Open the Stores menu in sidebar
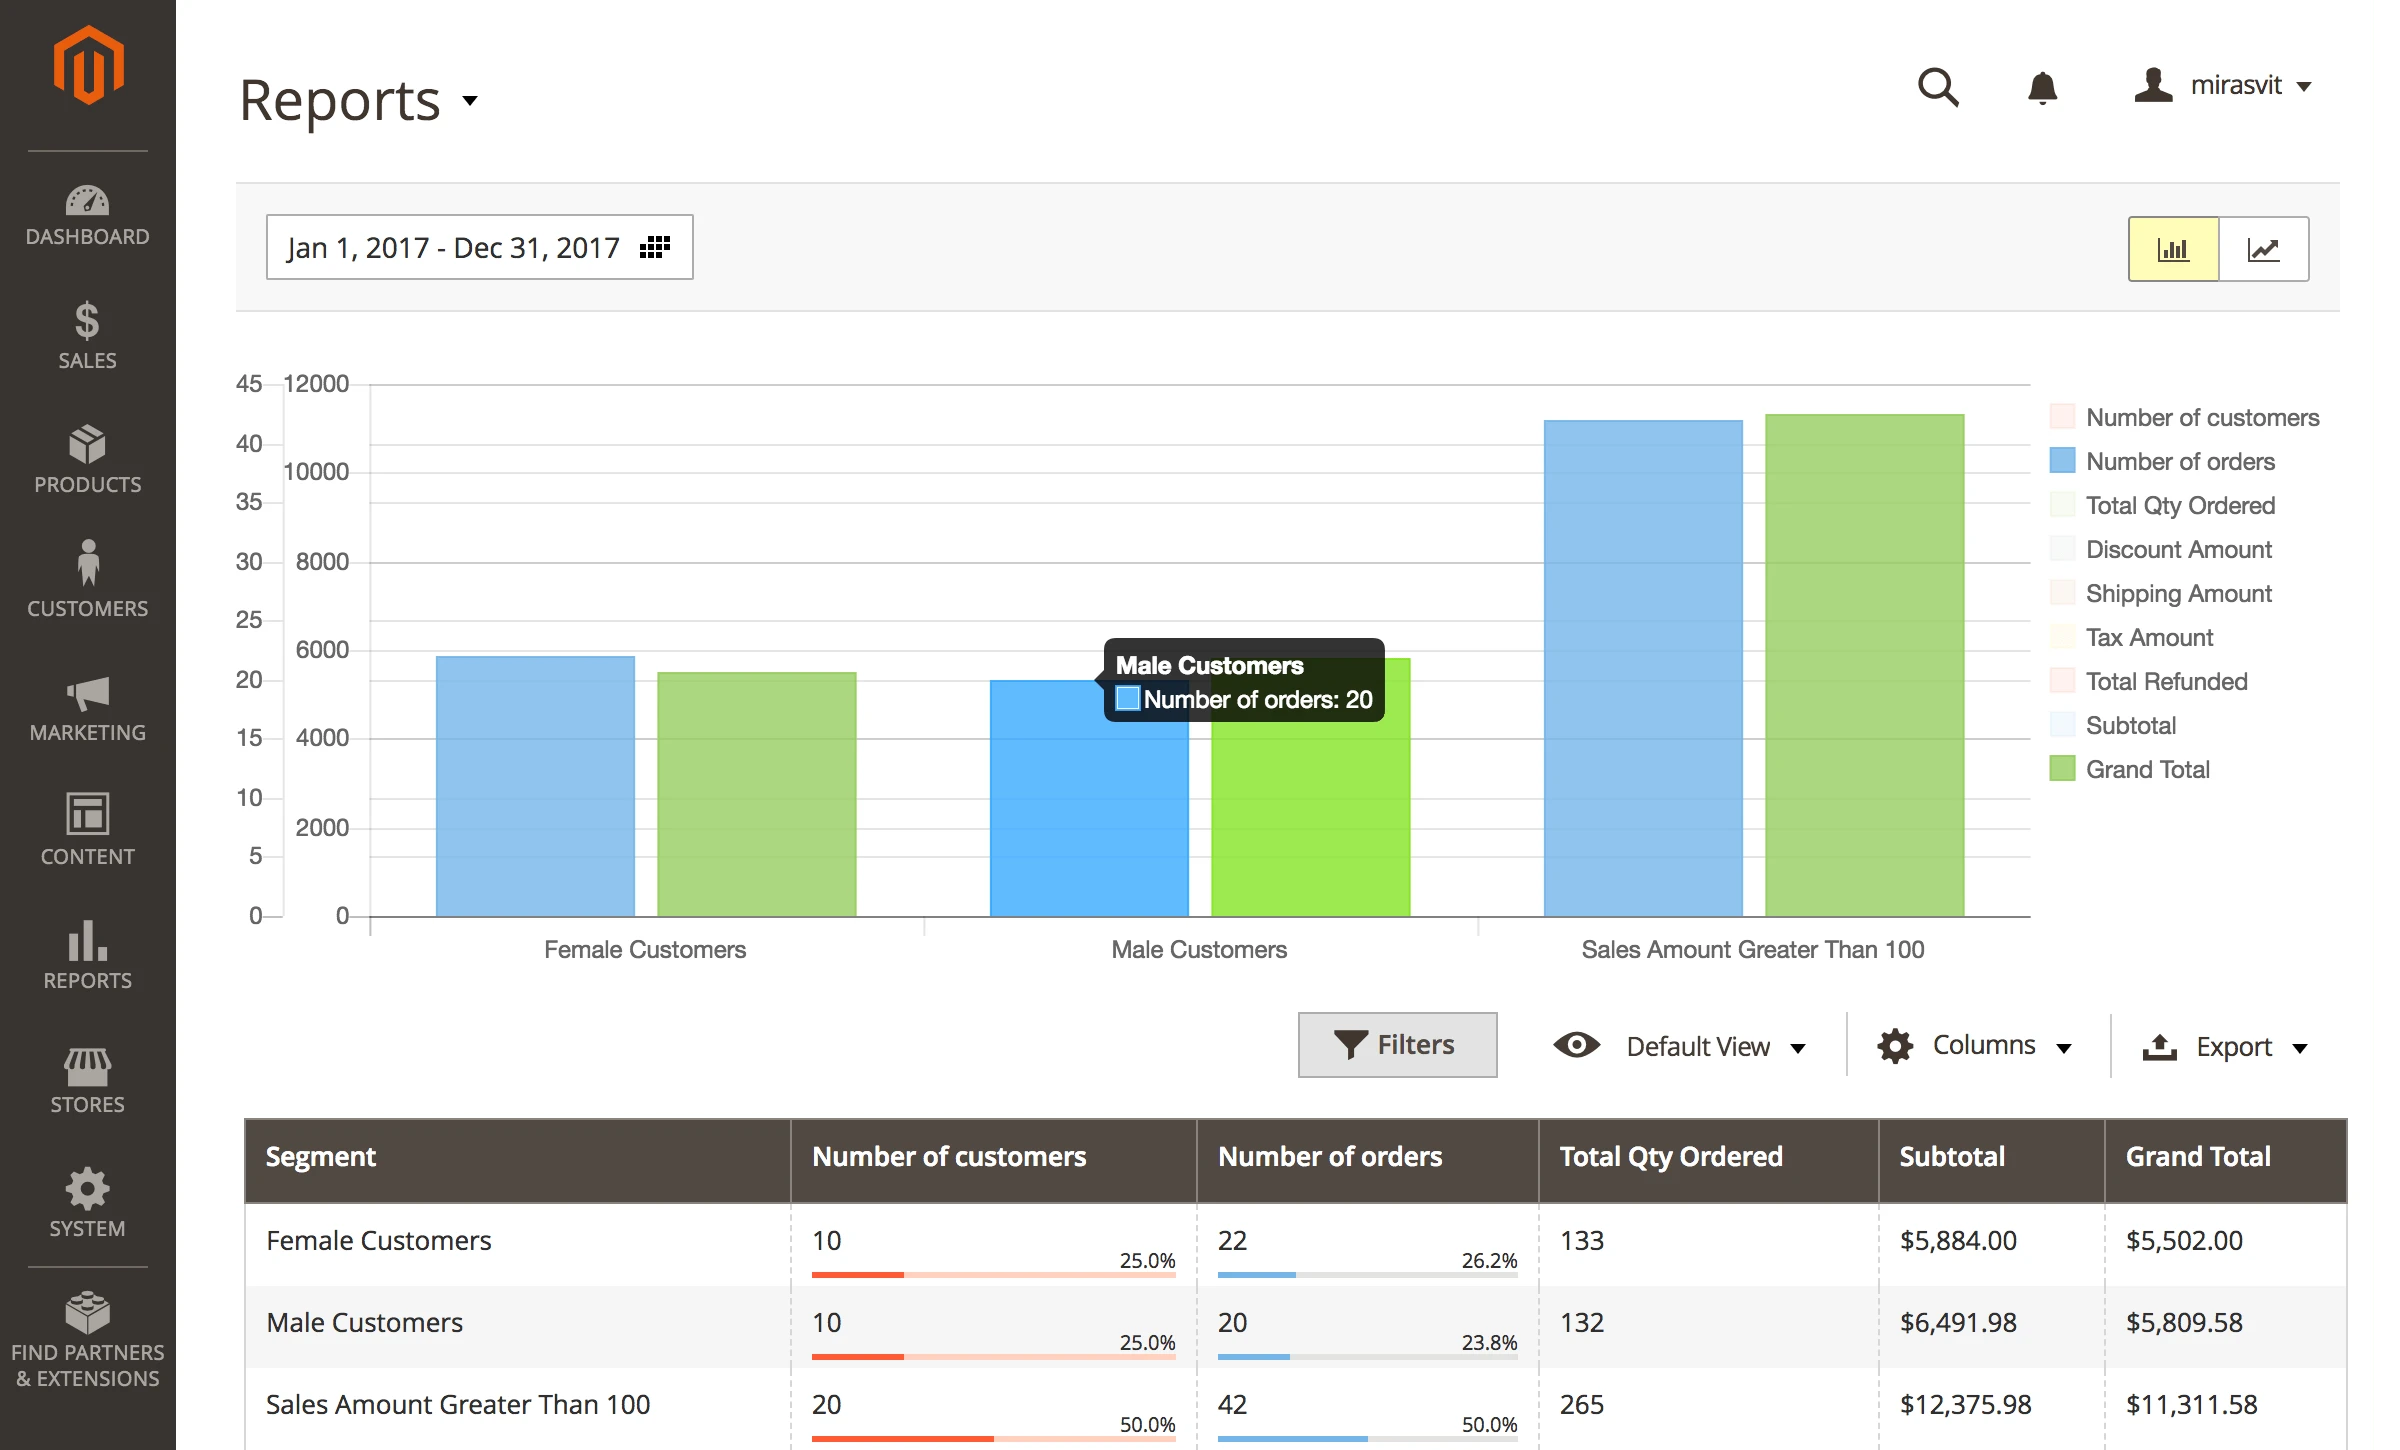2400x1450 pixels. [x=87, y=1080]
